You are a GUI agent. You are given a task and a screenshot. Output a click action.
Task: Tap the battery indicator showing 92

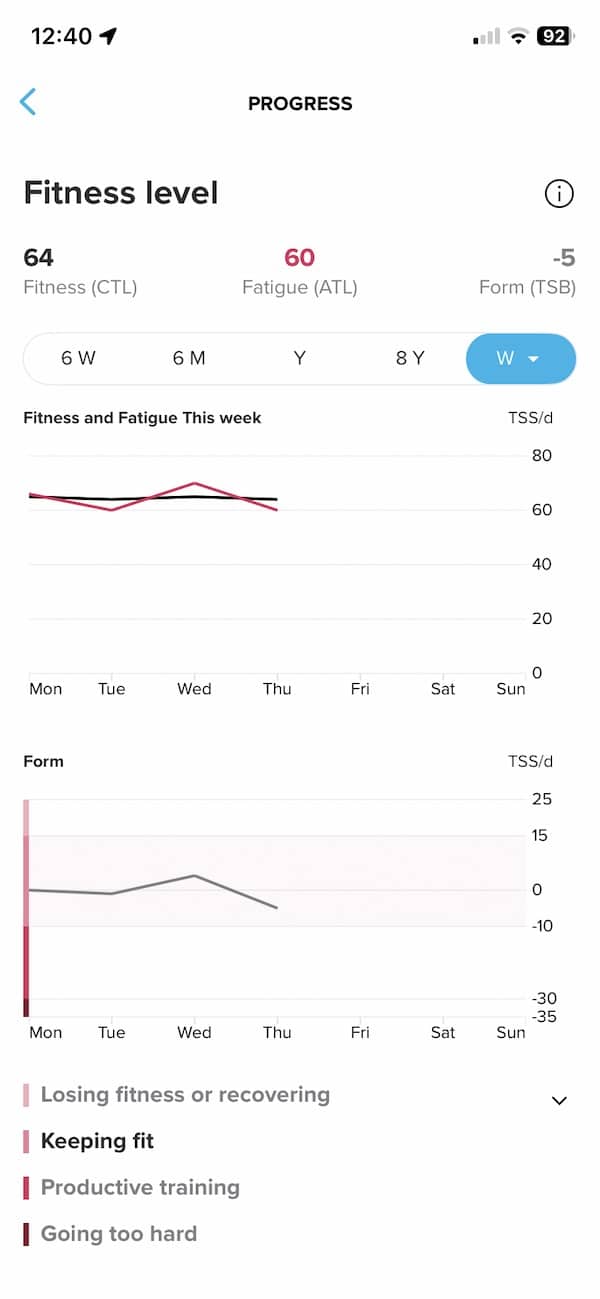553,37
